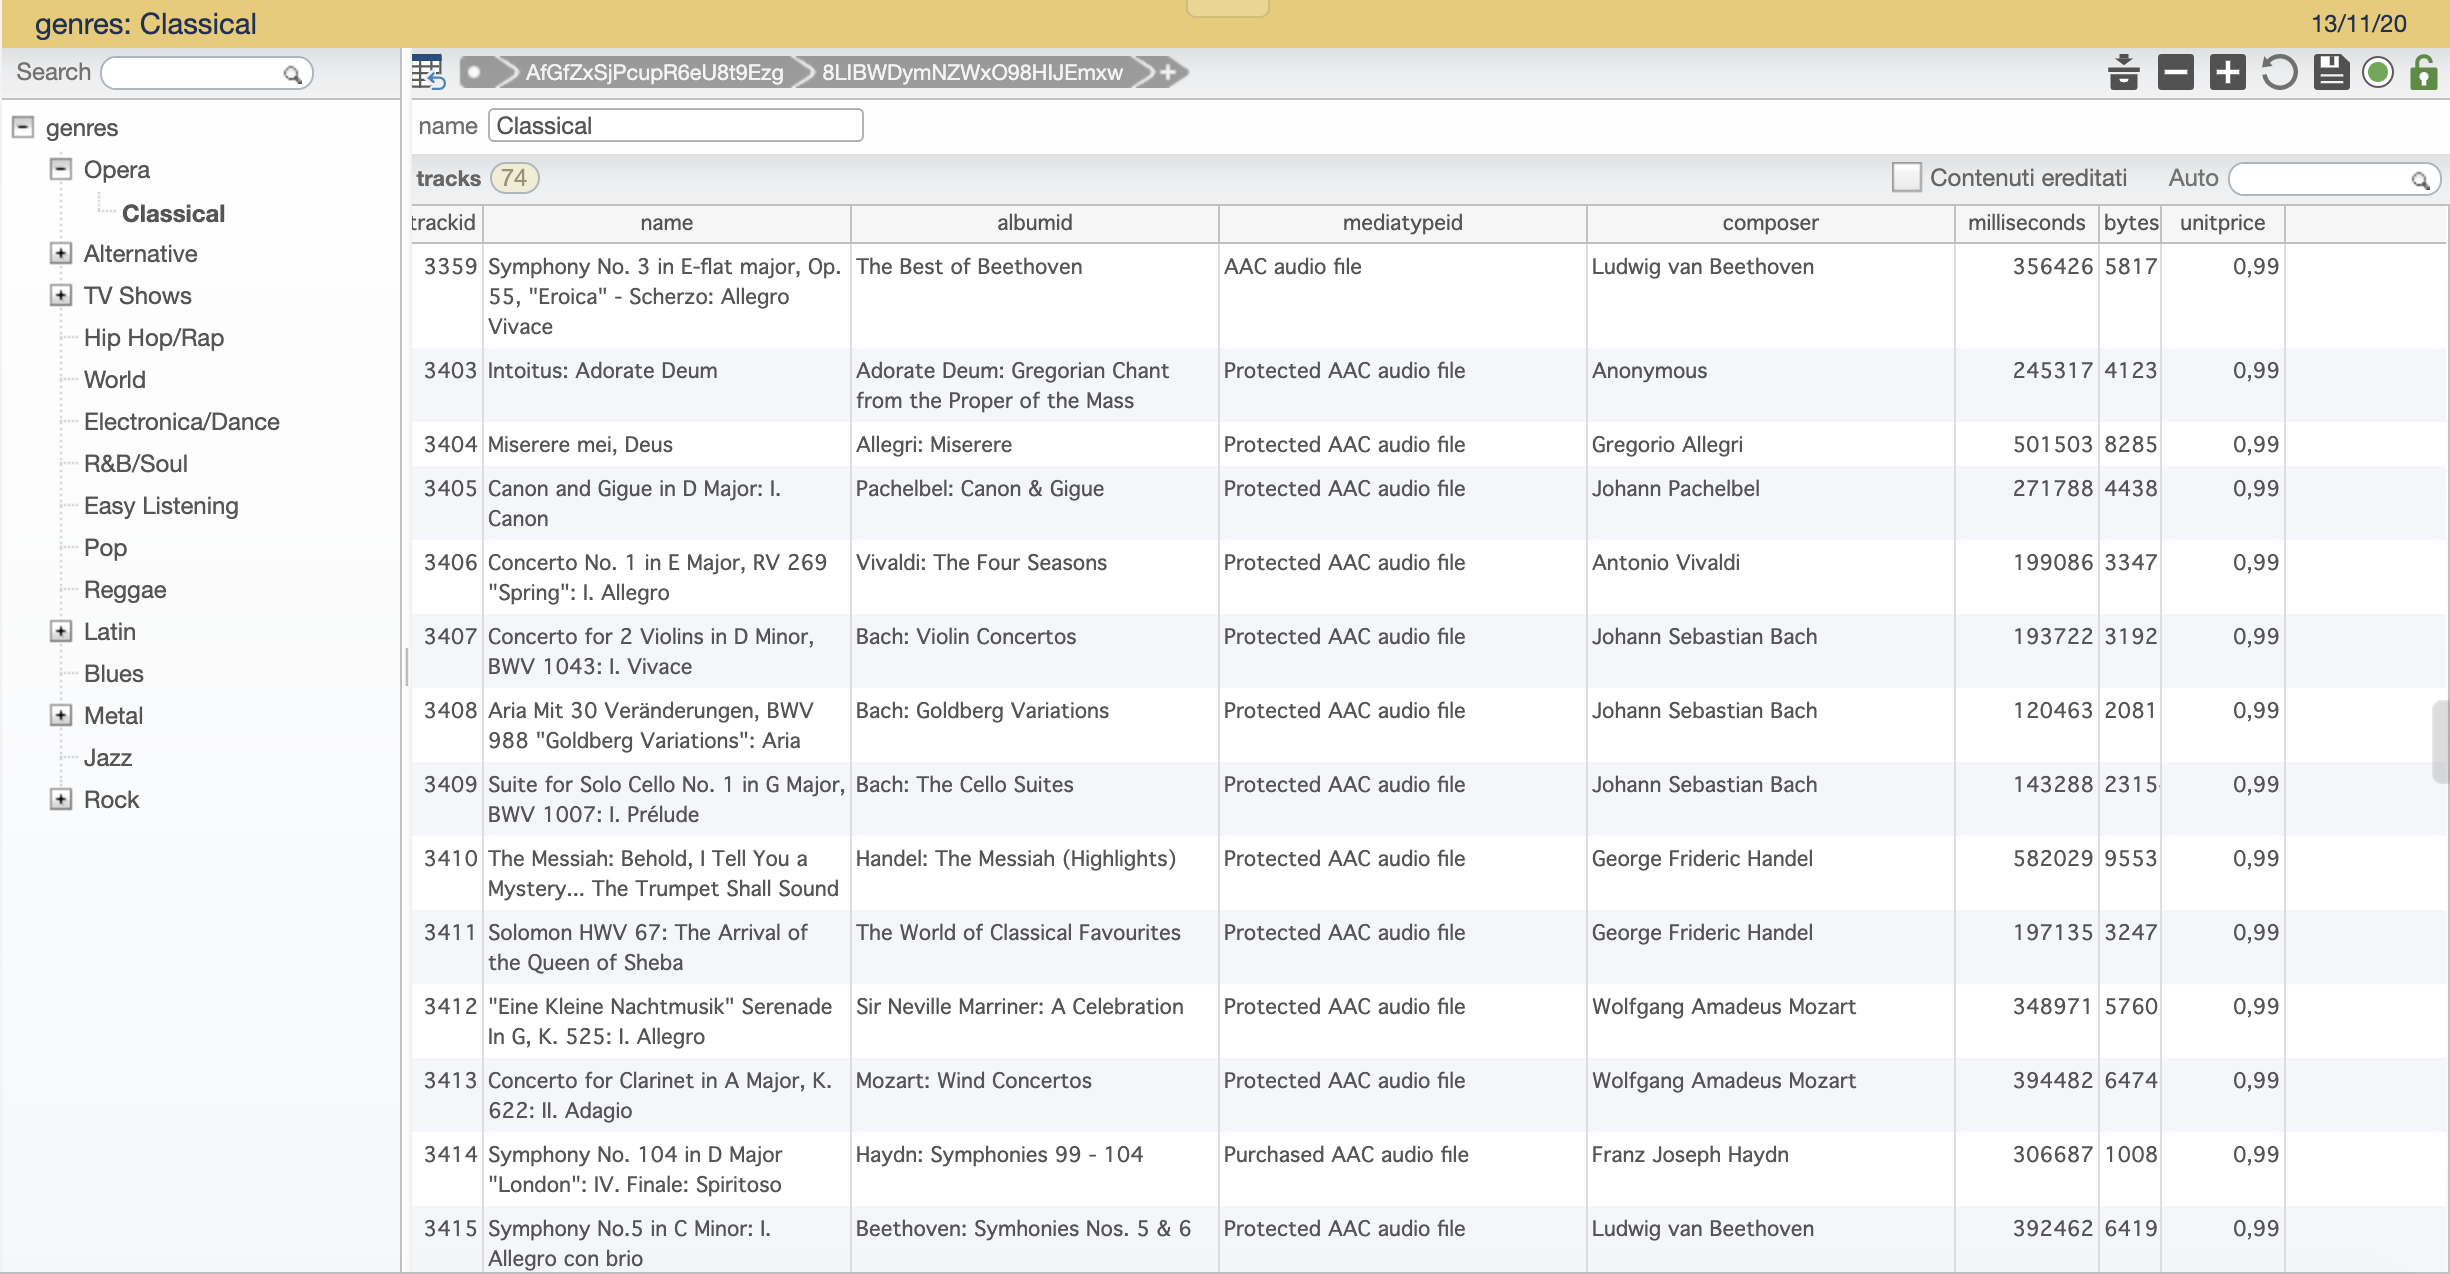Select the Reggae genre
This screenshot has width=2450, height=1274.
click(x=125, y=589)
